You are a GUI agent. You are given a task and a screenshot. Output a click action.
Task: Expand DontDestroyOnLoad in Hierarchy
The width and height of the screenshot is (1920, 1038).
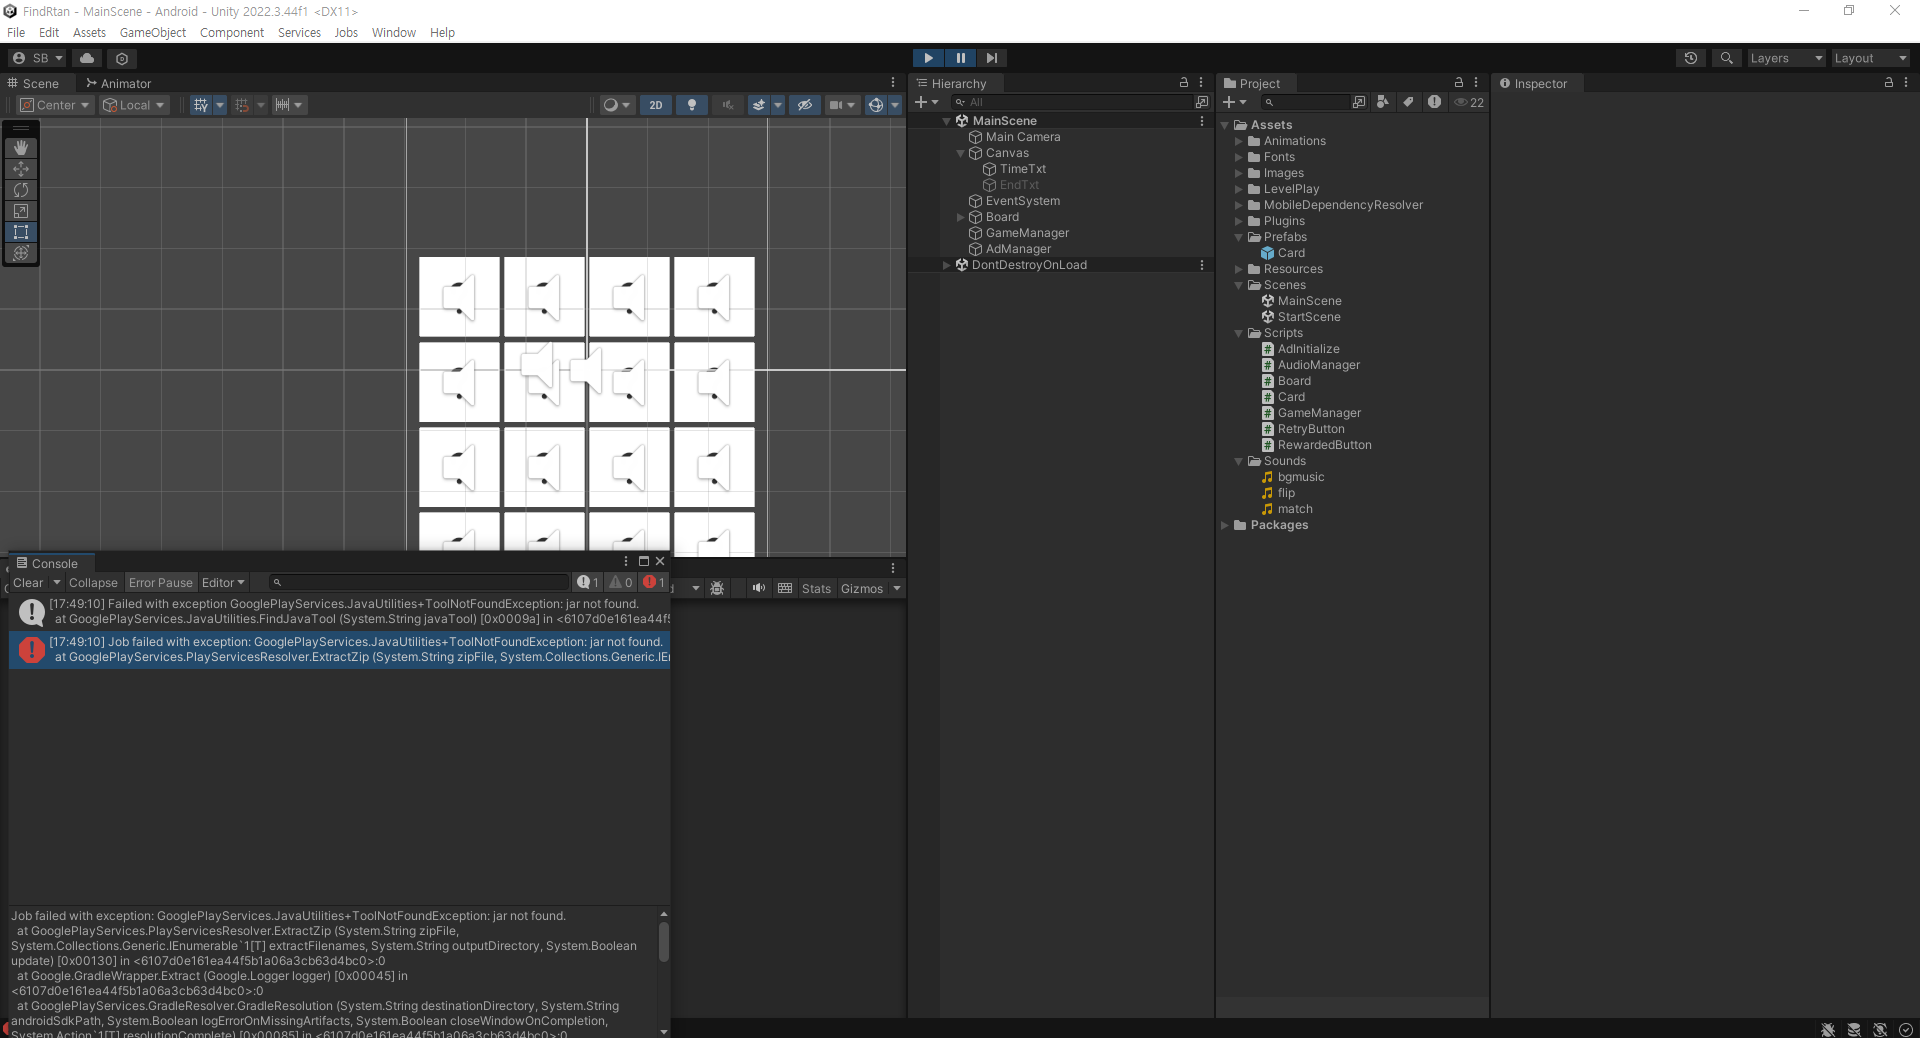tap(946, 265)
